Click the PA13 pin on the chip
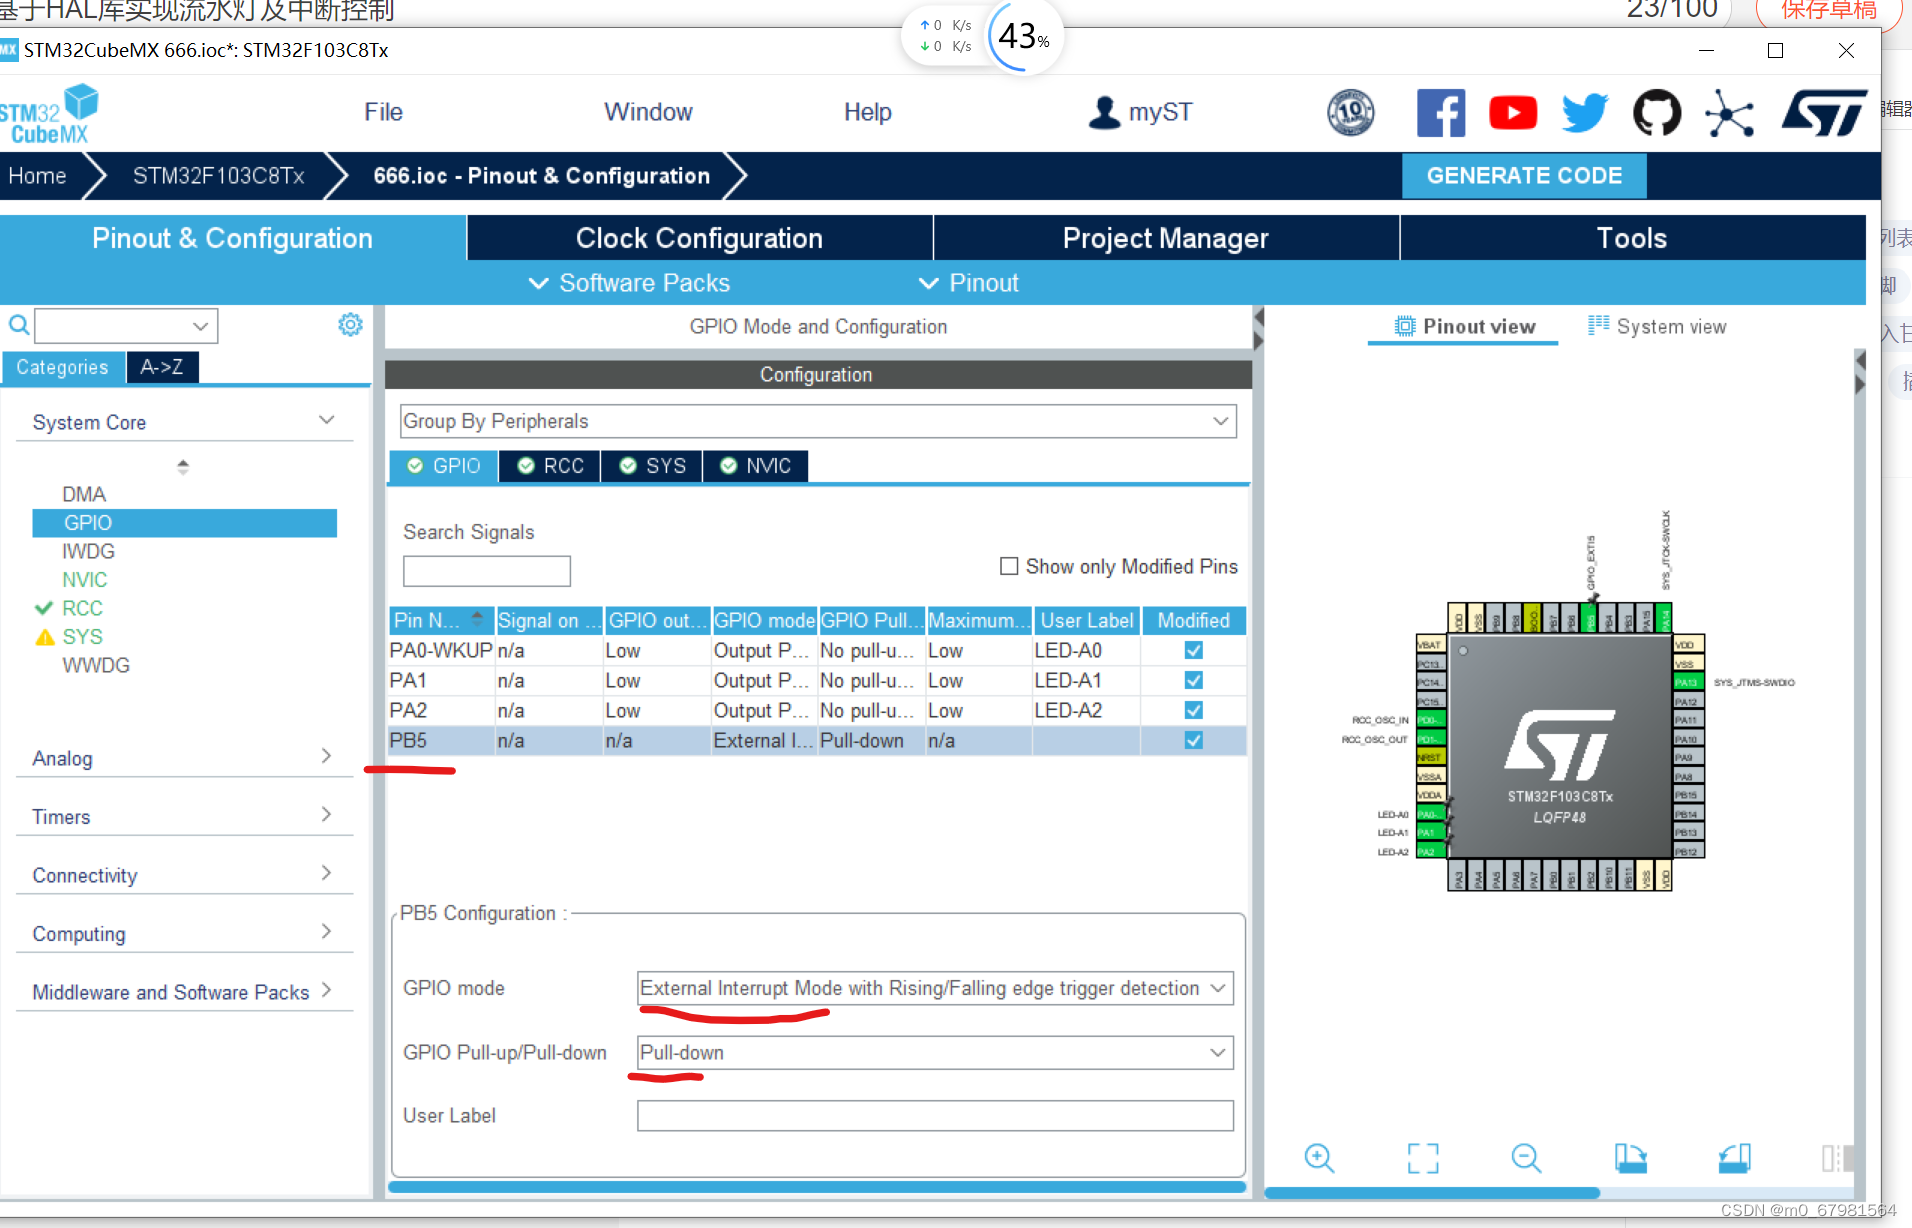 coord(1687,682)
